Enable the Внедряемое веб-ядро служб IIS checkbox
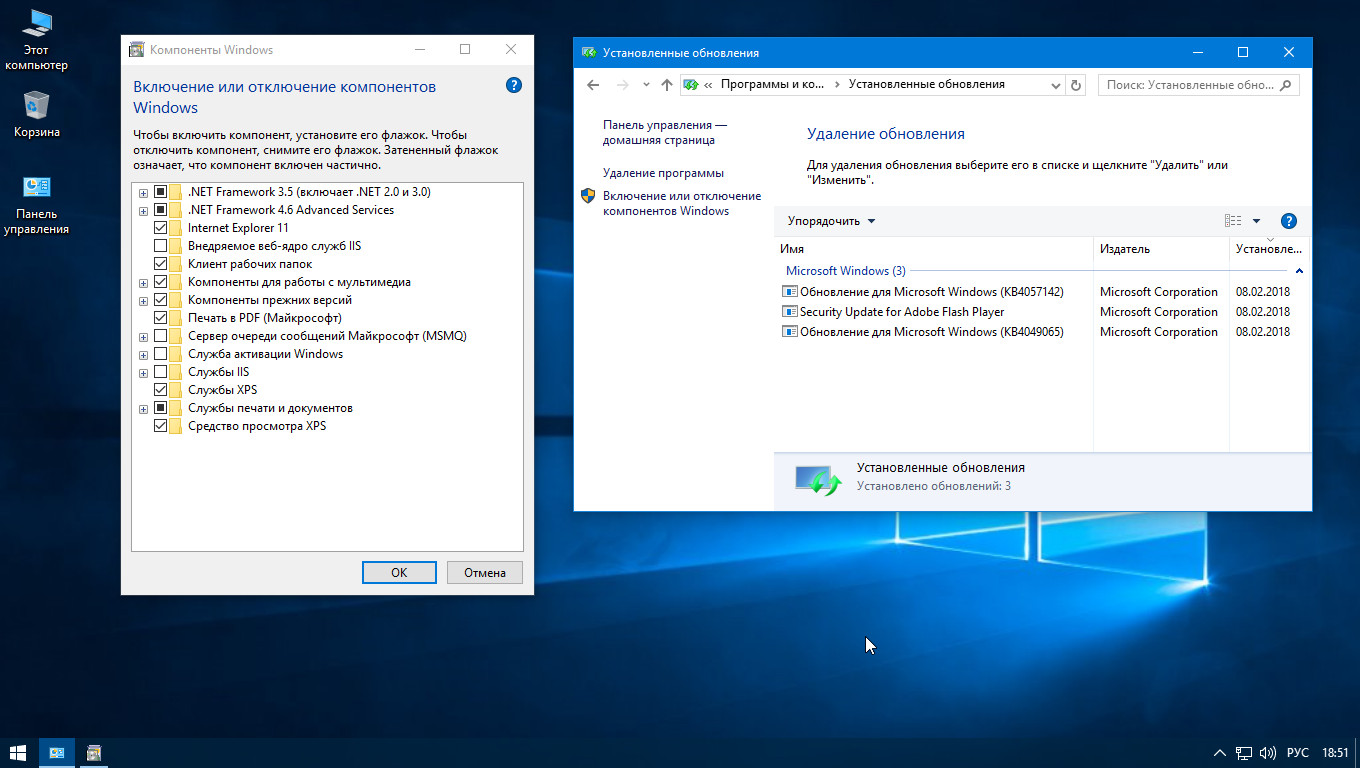Screen dimensions: 1360x768 161,246
